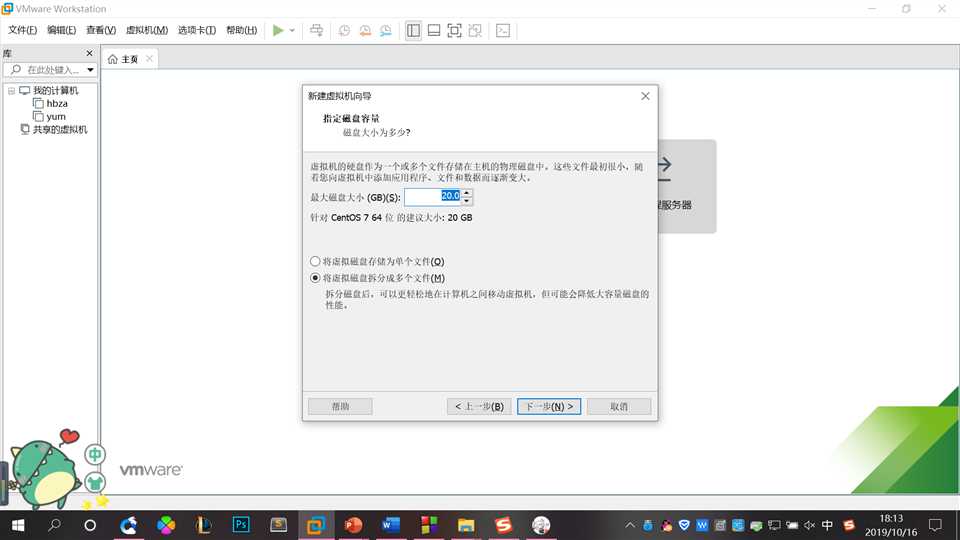Open the League of Legends taskbar icon
The image size is (960, 540).
[203, 525]
